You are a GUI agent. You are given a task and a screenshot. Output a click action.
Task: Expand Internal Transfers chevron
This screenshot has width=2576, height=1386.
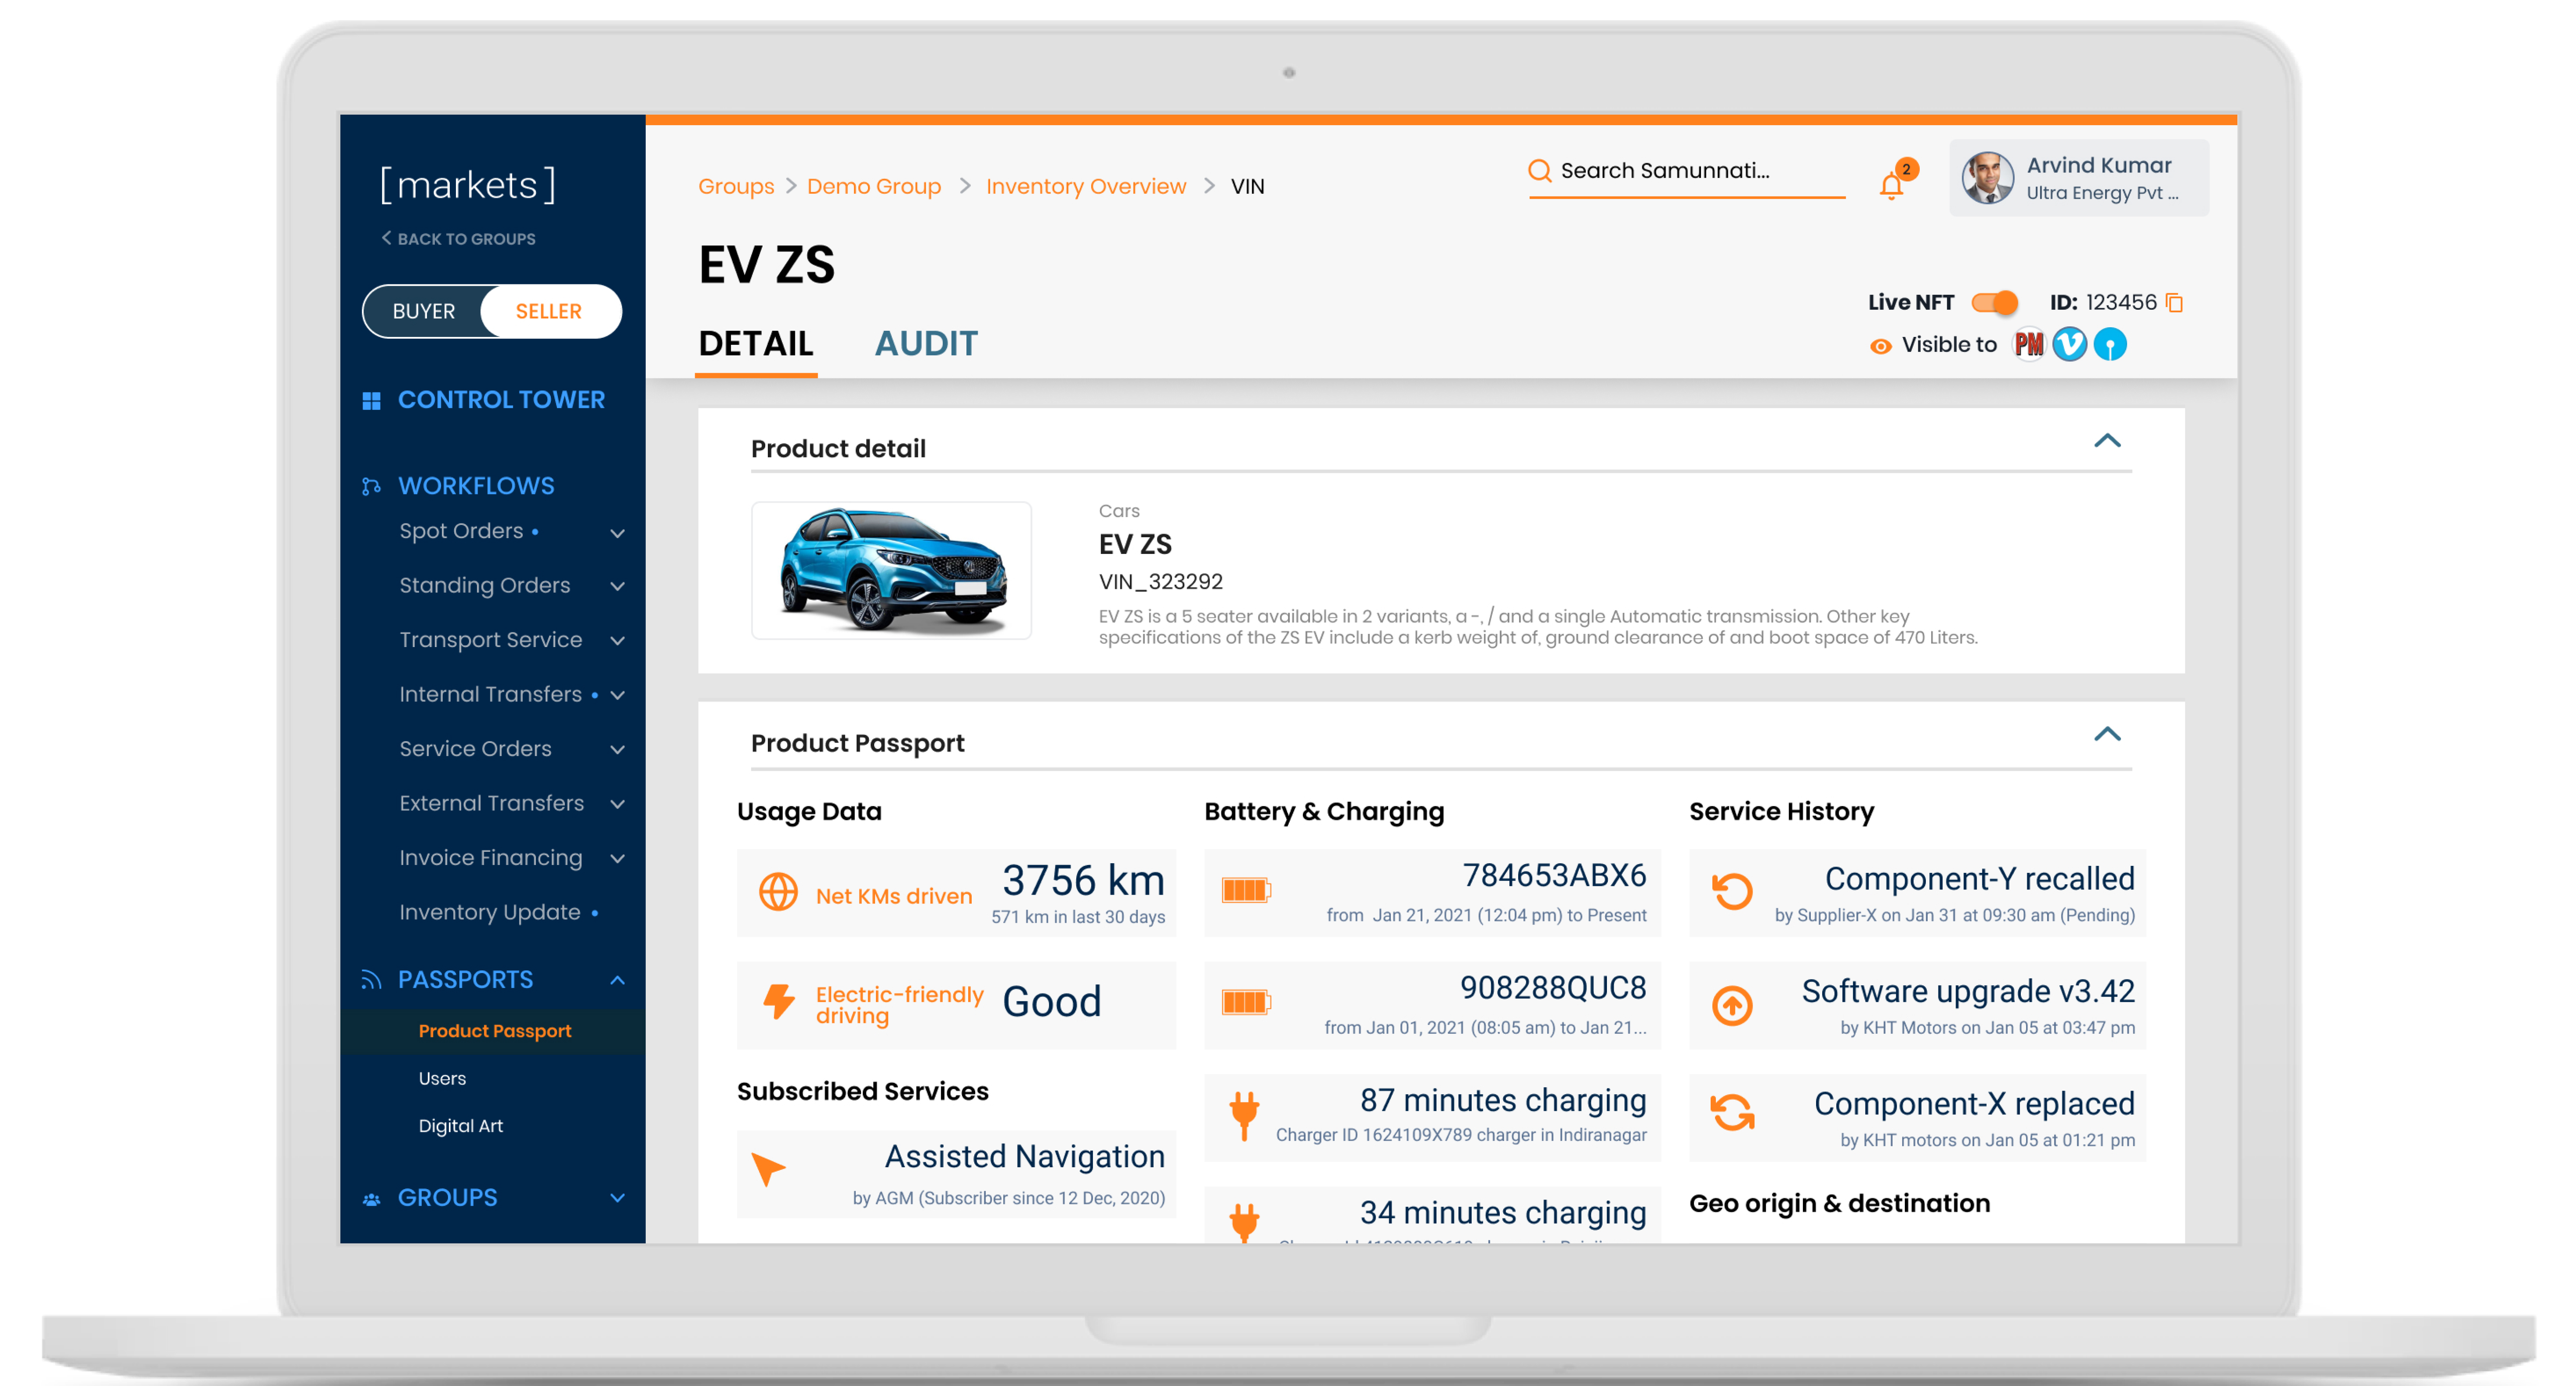617,695
